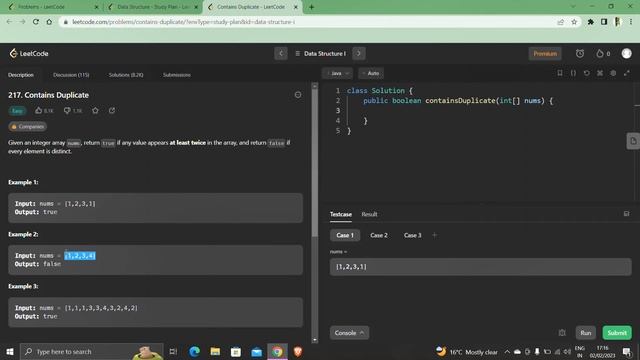Click the highlighted [1,2,3,4] input text
640x360 pixels.
[80, 256]
